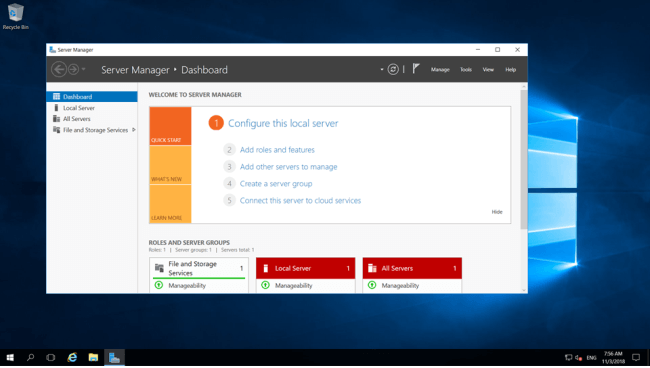Click Manageability under Local Server tile
Viewport: 650px width, 368px height.
point(293,286)
